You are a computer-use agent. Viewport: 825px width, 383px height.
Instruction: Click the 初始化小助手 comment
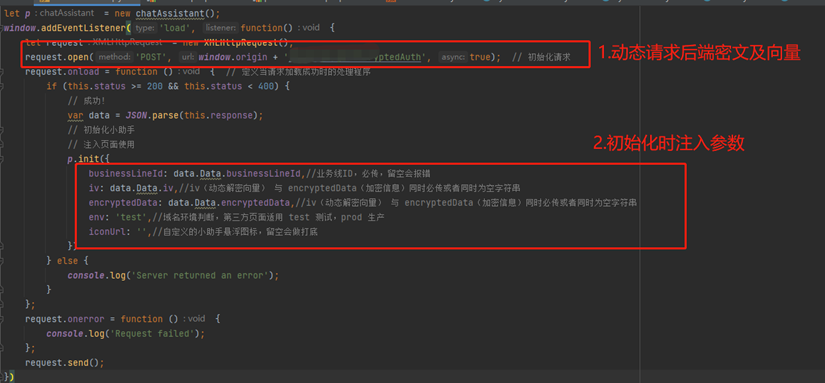tap(102, 130)
